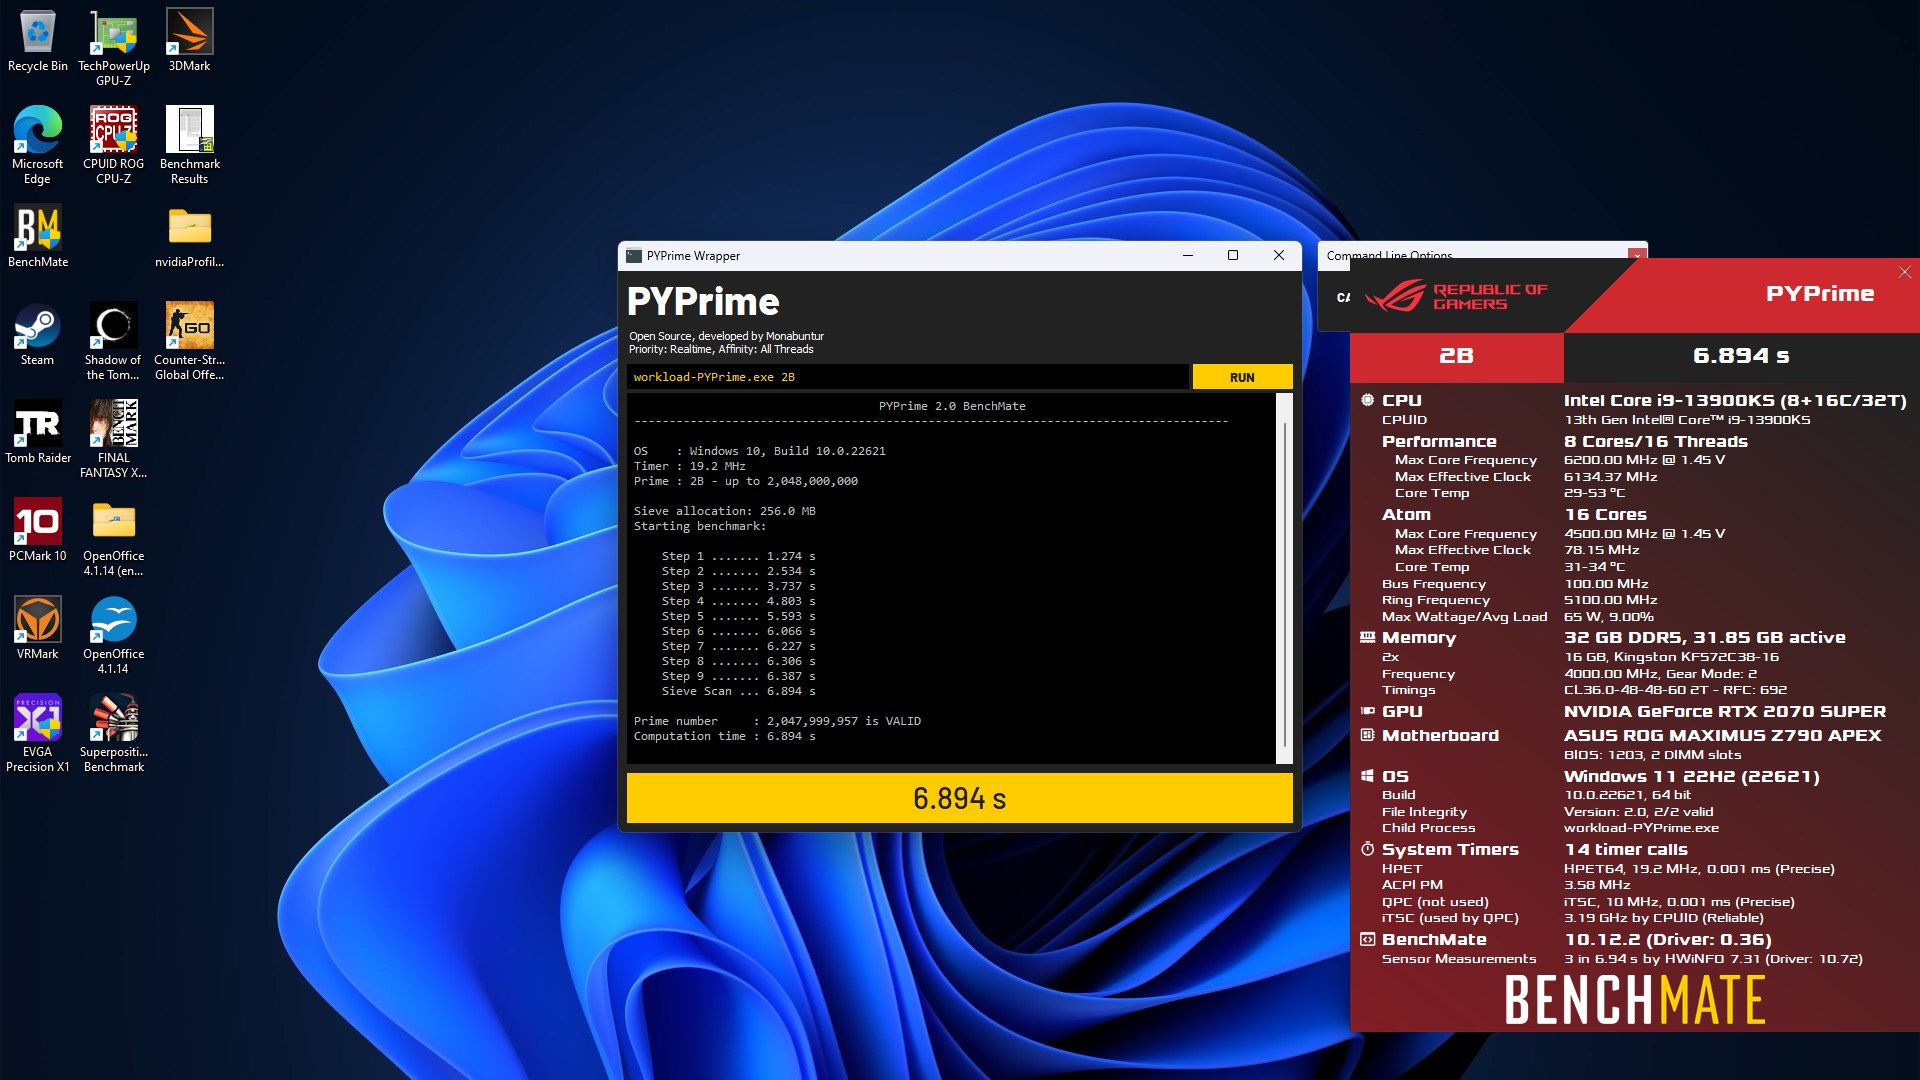Viewport: 1920px width, 1080px height.
Task: Launch FINAL FANTASY X benchmark icon
Action: click(114, 440)
